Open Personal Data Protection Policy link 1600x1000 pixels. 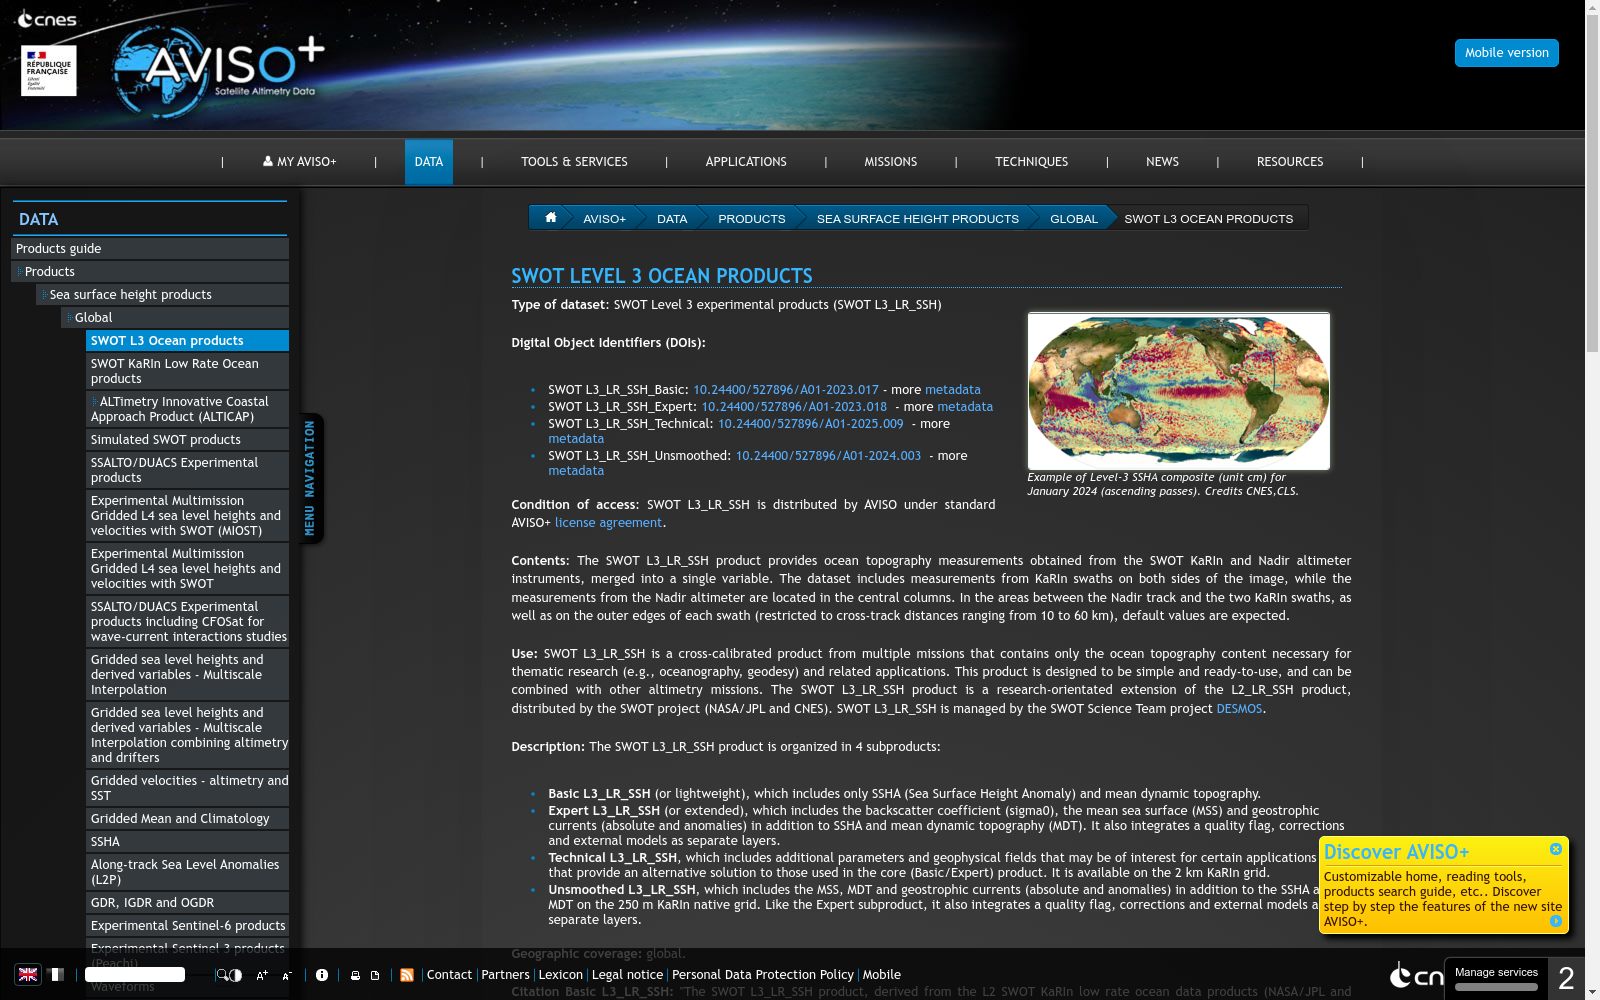pos(763,975)
